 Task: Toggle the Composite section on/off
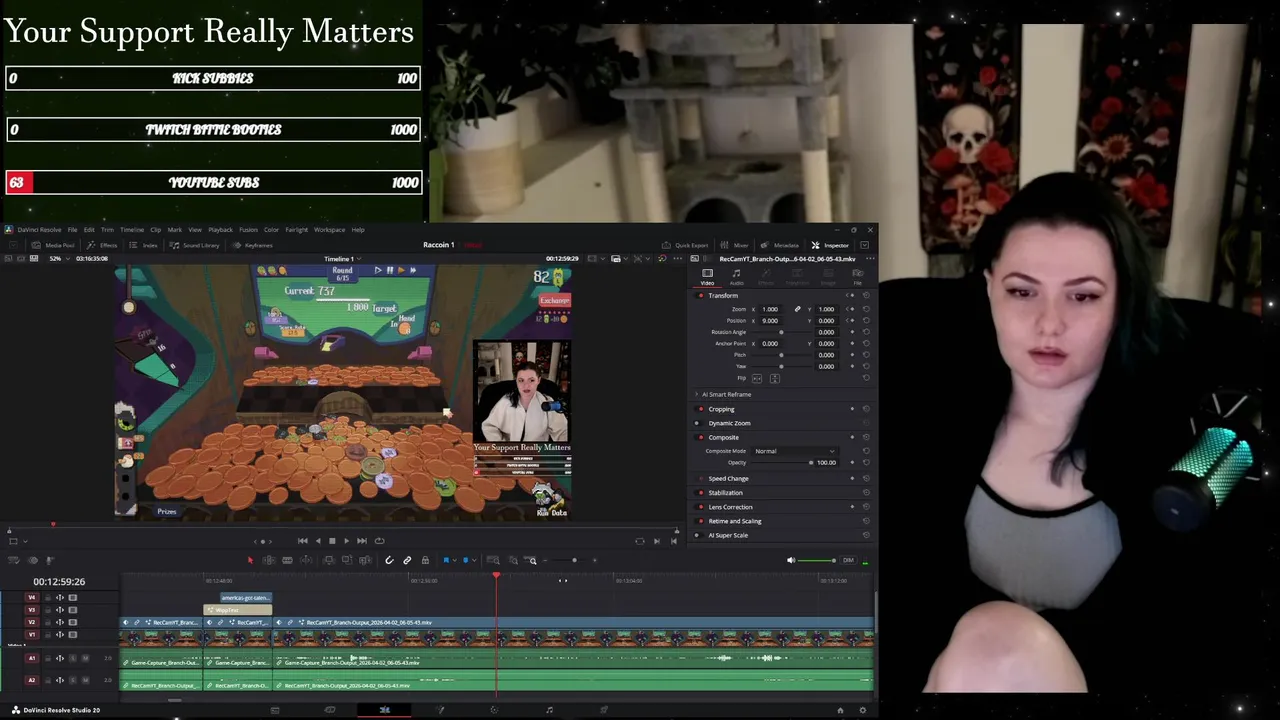click(x=700, y=437)
